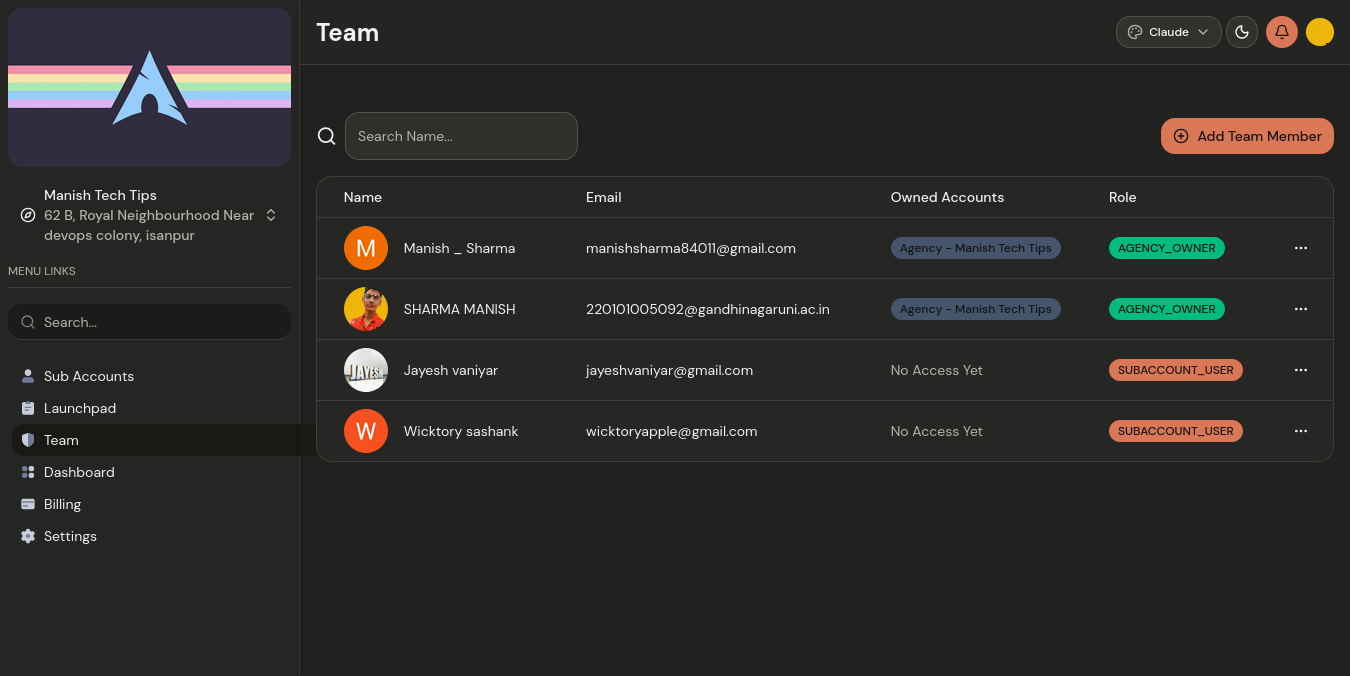
Task: Click the magnifier icon beside Search Name
Action: pyautogui.click(x=326, y=136)
